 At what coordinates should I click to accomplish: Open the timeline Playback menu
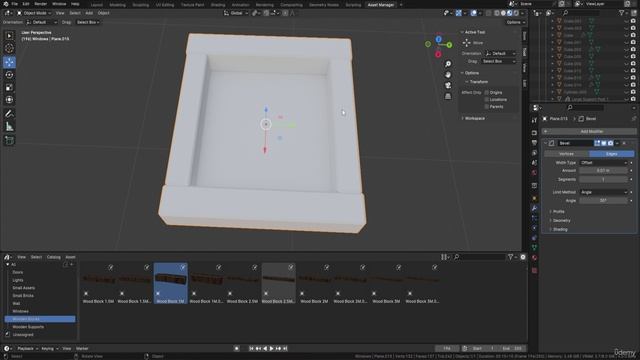point(27,349)
